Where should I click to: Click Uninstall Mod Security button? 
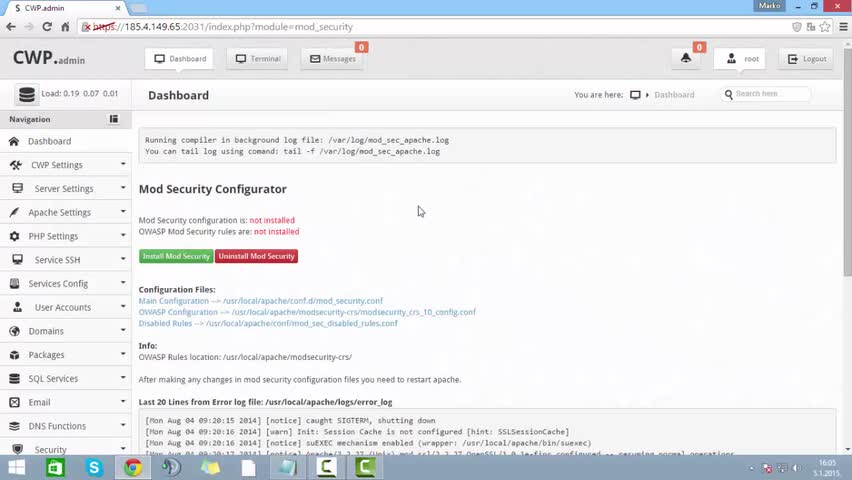pos(256,256)
